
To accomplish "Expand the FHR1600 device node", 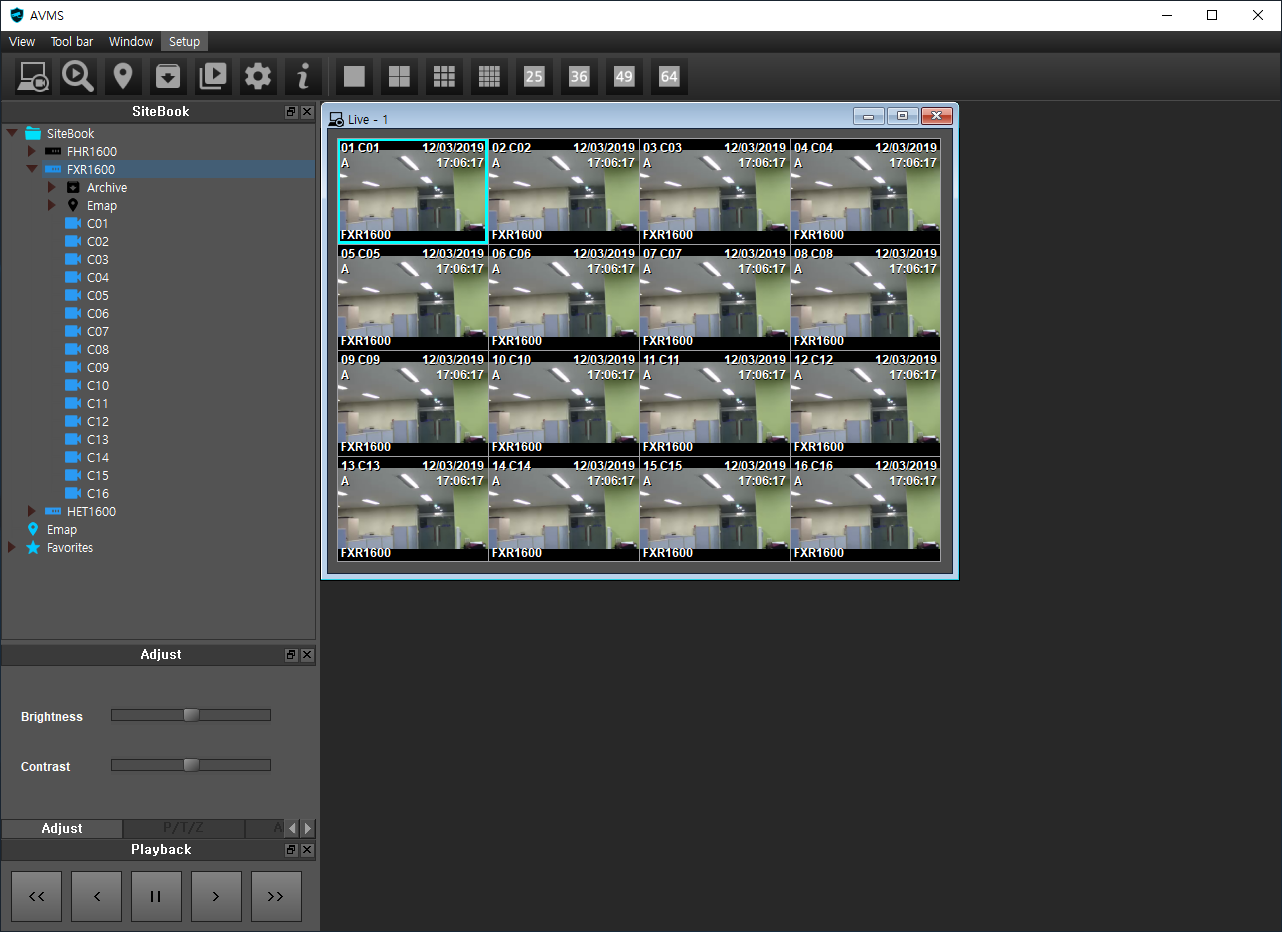I will click(32, 152).
